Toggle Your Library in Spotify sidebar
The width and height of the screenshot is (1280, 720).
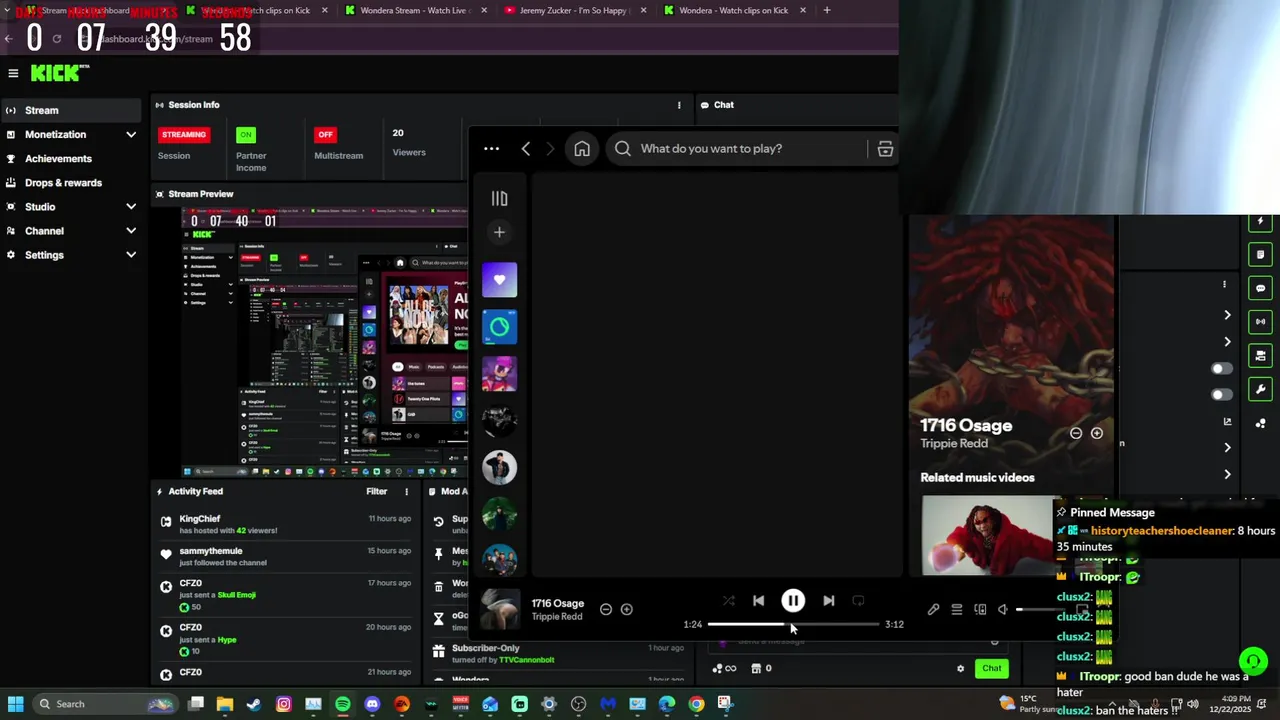pos(499,199)
